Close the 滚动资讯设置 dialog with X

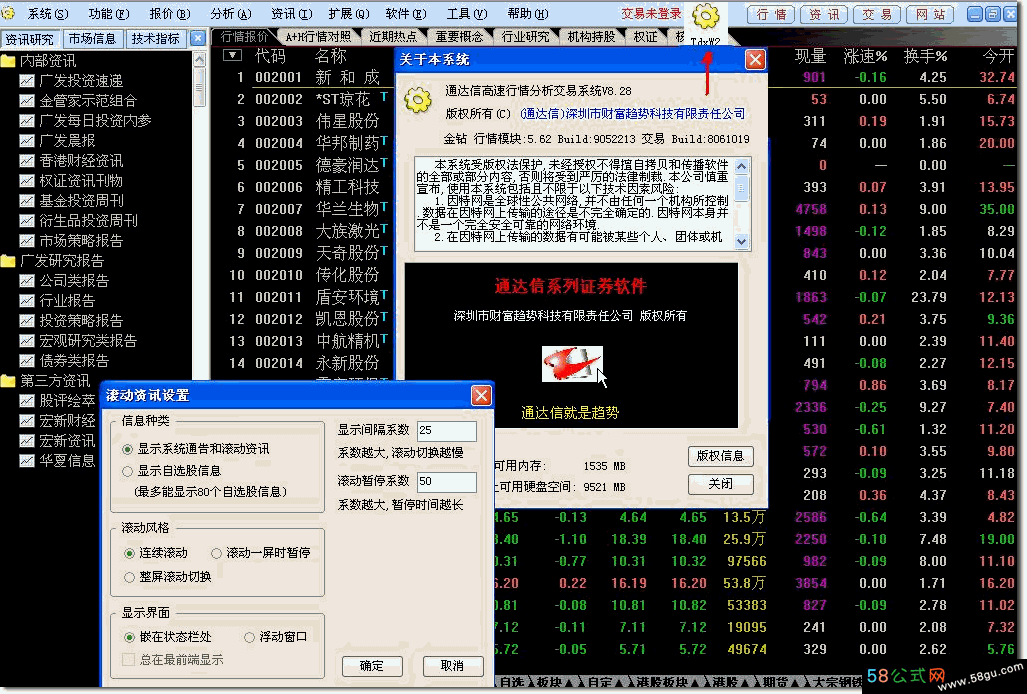(x=481, y=395)
